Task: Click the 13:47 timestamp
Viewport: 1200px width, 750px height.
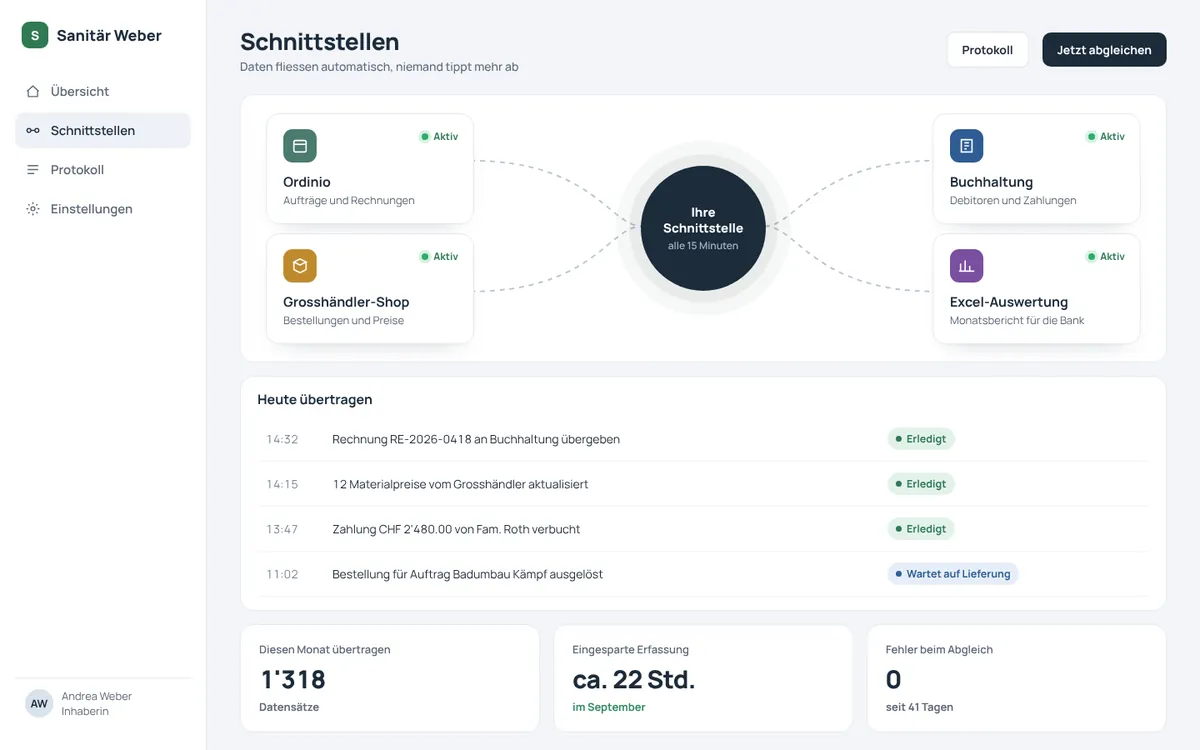Action: tap(282, 529)
